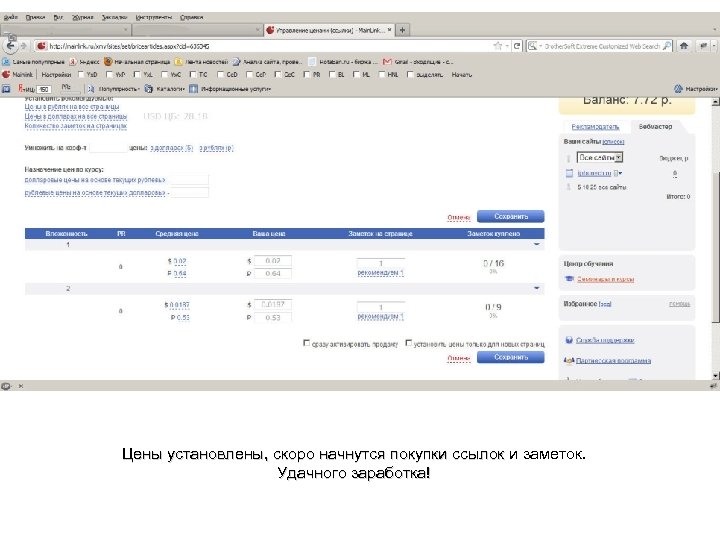Open the Инструменты menu
The image size is (720, 540).
[x=154, y=17]
